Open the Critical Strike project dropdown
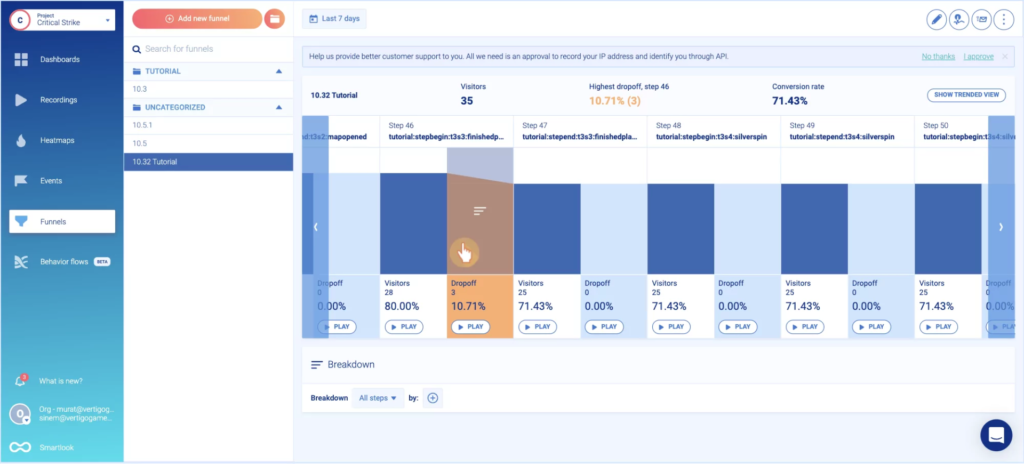 coord(62,20)
